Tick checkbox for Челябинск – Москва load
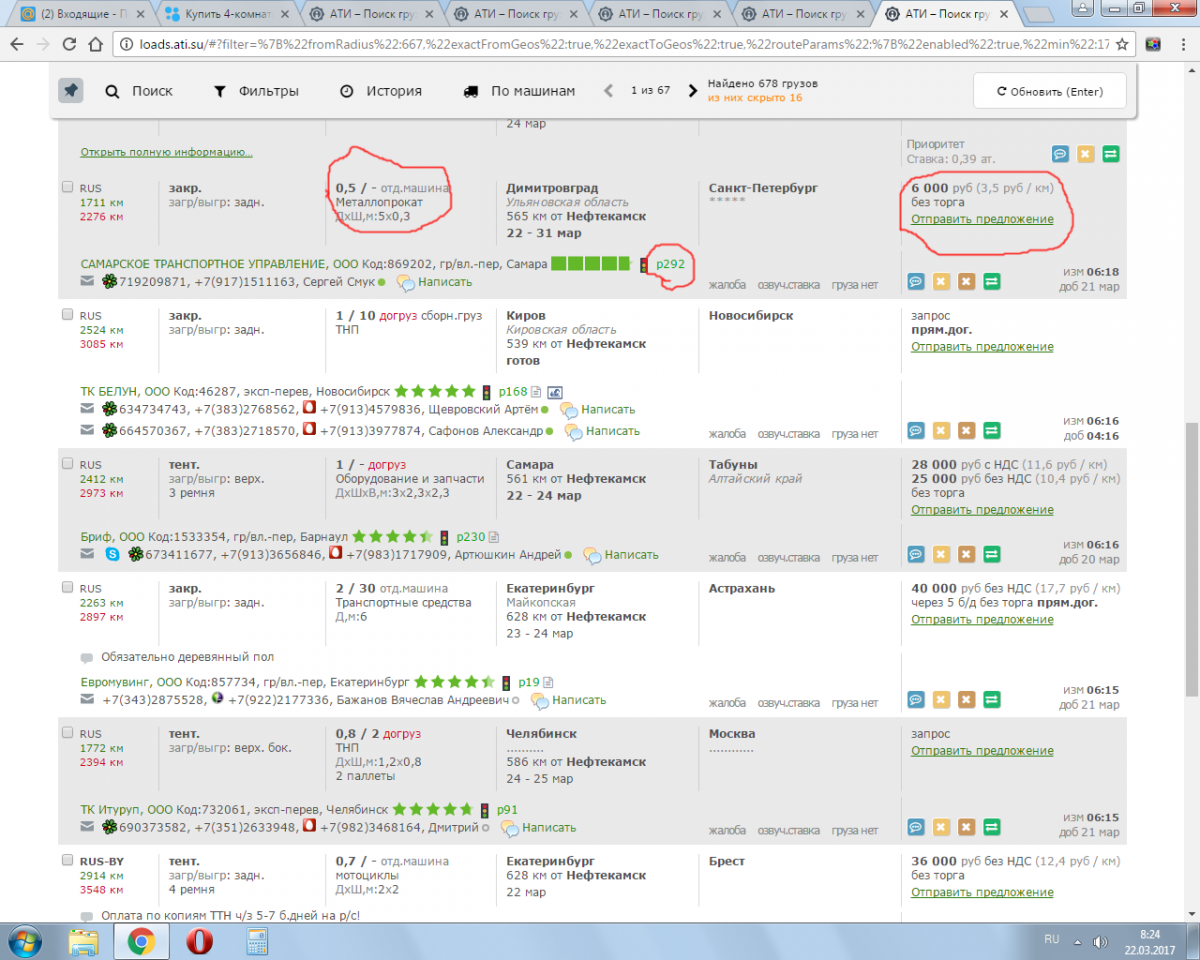 [x=67, y=733]
